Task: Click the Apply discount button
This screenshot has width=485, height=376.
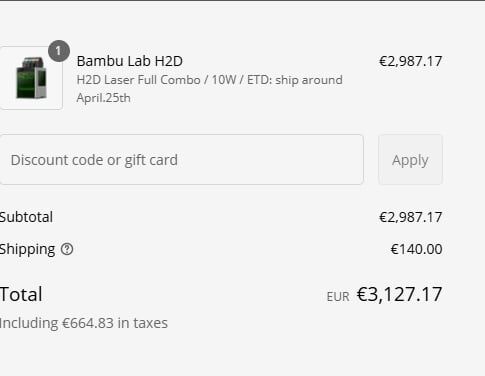Action: [x=410, y=160]
